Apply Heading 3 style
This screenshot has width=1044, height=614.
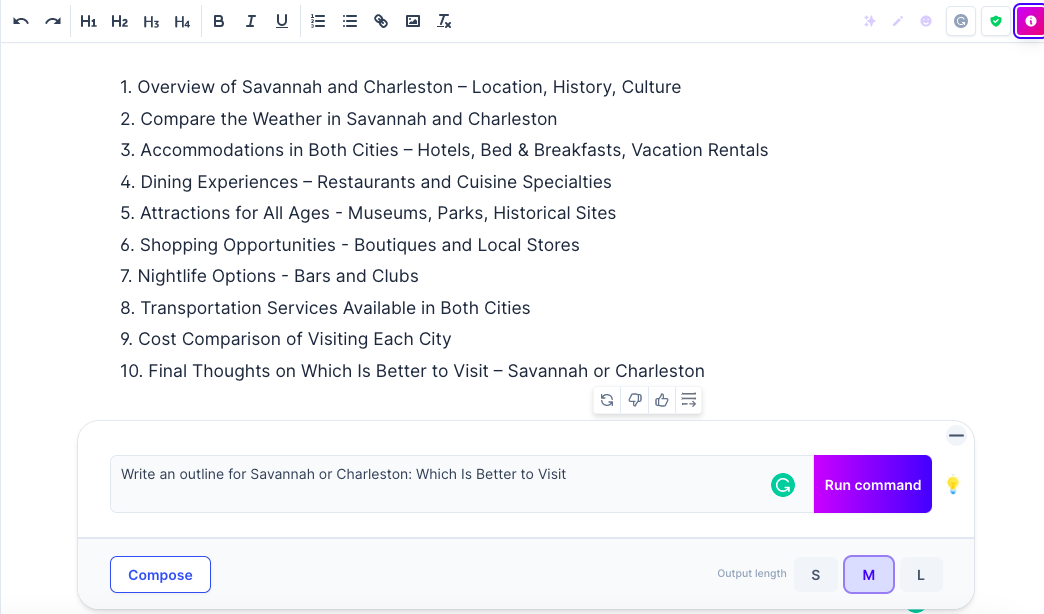pos(151,21)
